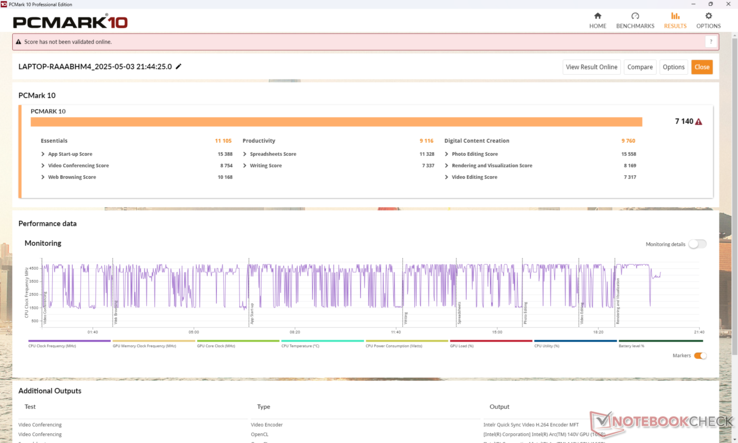
Task: Maximize the PCMark 10 window
Action: click(x=710, y=4)
